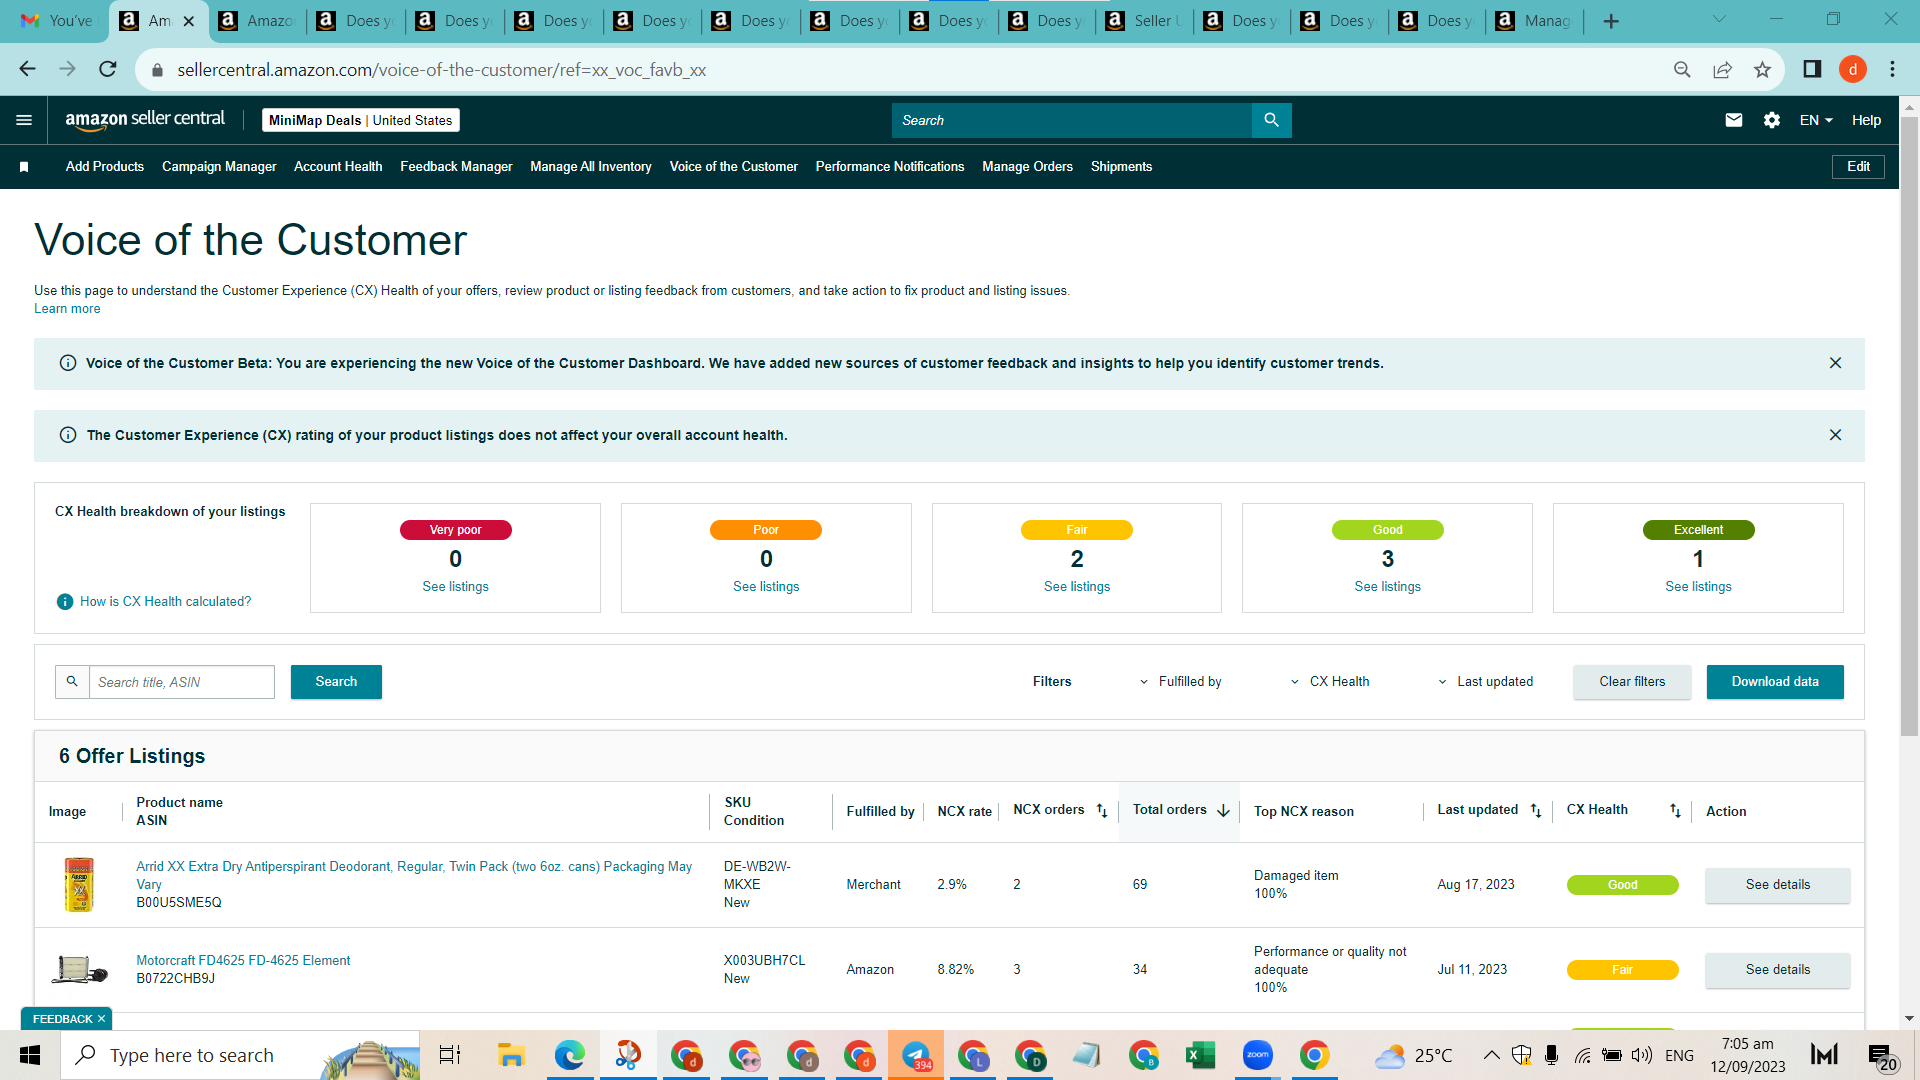Image resolution: width=1920 pixels, height=1080 pixels.
Task: Open Manage All Inventory
Action: pos(591,167)
